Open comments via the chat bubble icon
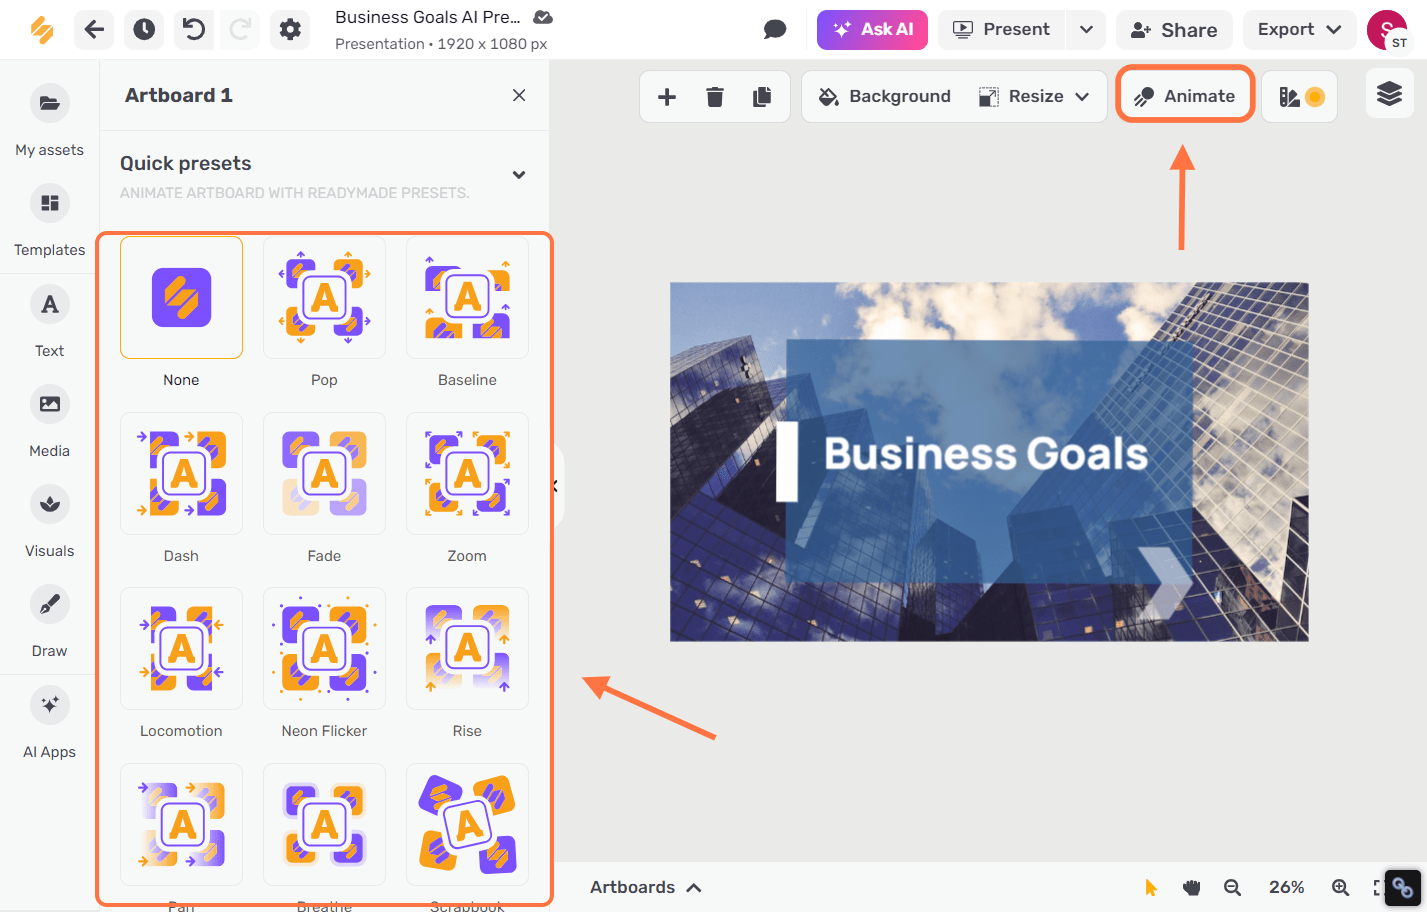The image size is (1427, 912). 775,30
